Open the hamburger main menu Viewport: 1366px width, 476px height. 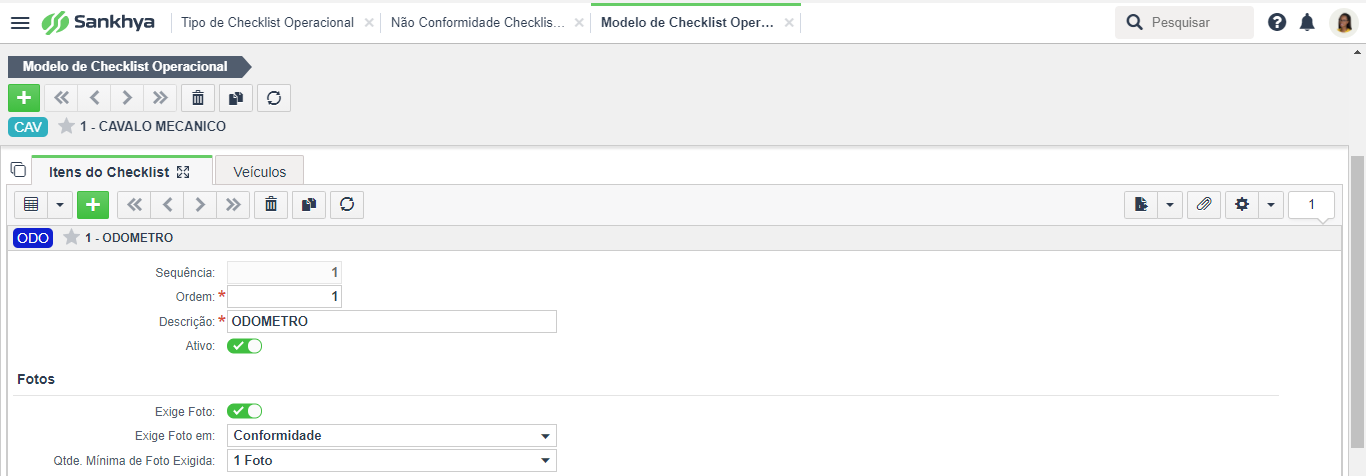20,22
